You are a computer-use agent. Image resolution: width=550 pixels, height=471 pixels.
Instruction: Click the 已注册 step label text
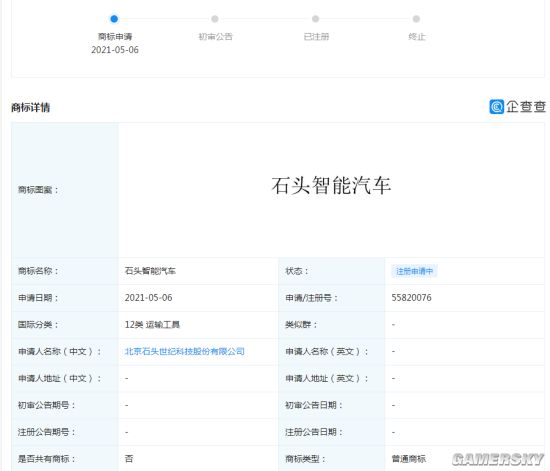tap(316, 36)
